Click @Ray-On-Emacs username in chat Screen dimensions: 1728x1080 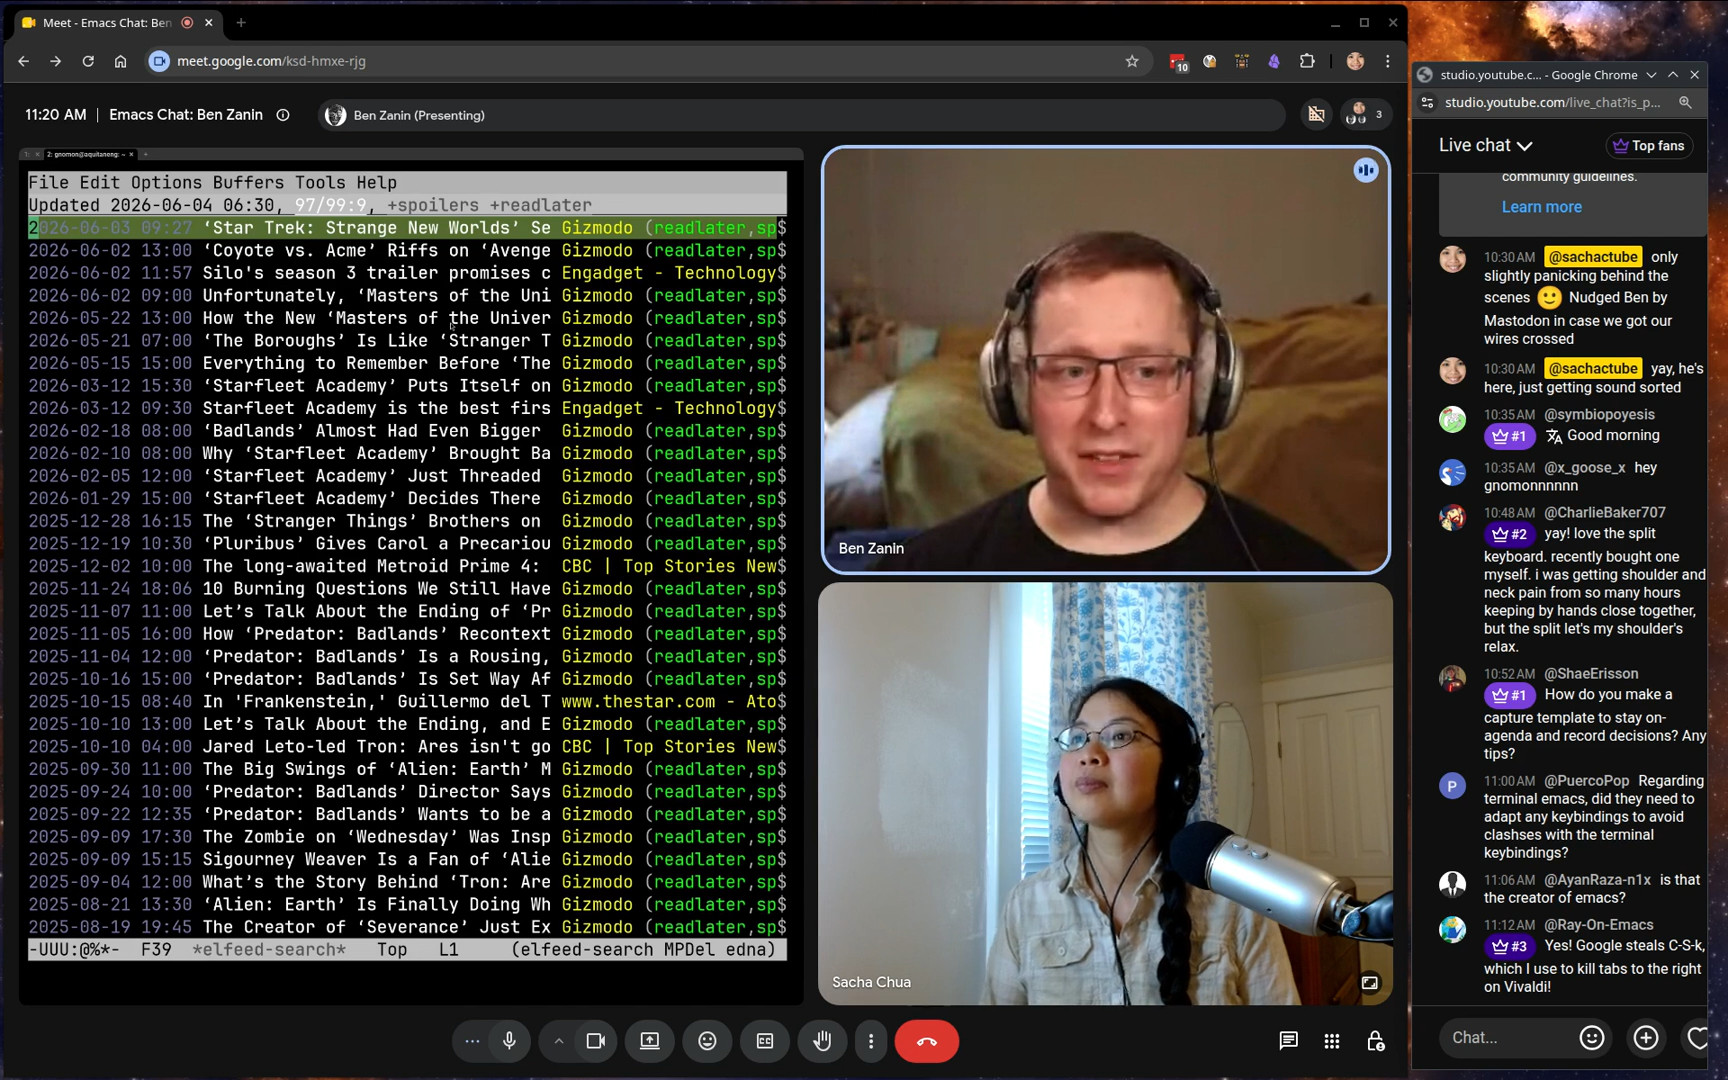pos(1599,925)
